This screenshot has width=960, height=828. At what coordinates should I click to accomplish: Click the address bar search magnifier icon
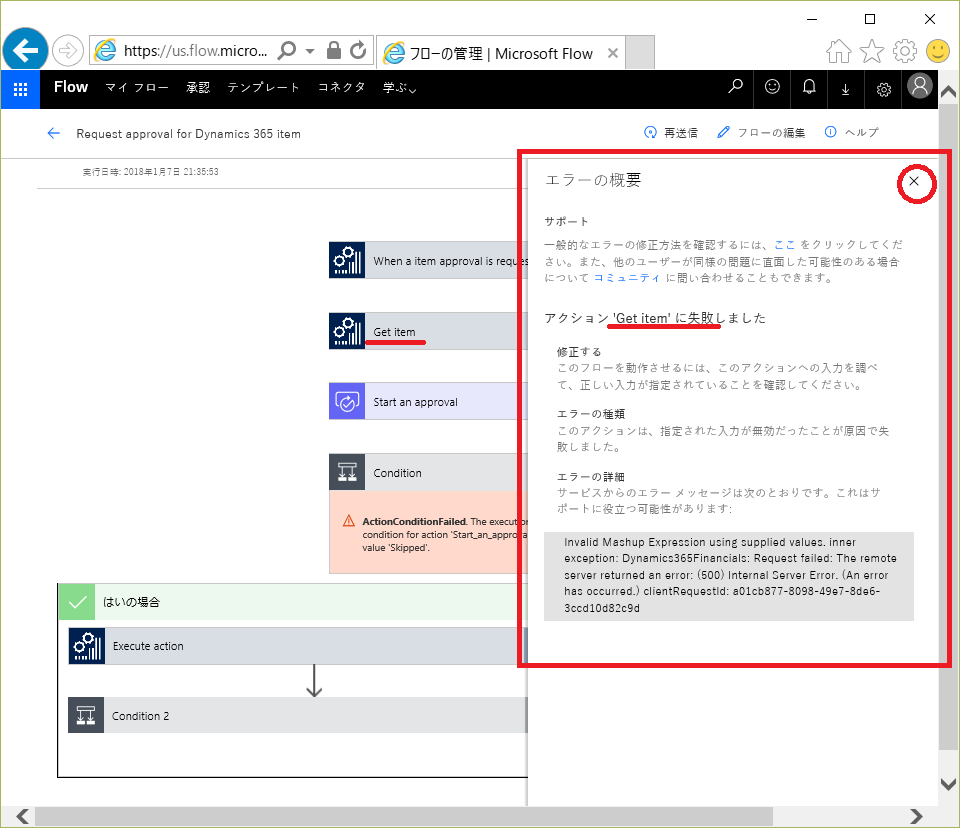coord(287,50)
